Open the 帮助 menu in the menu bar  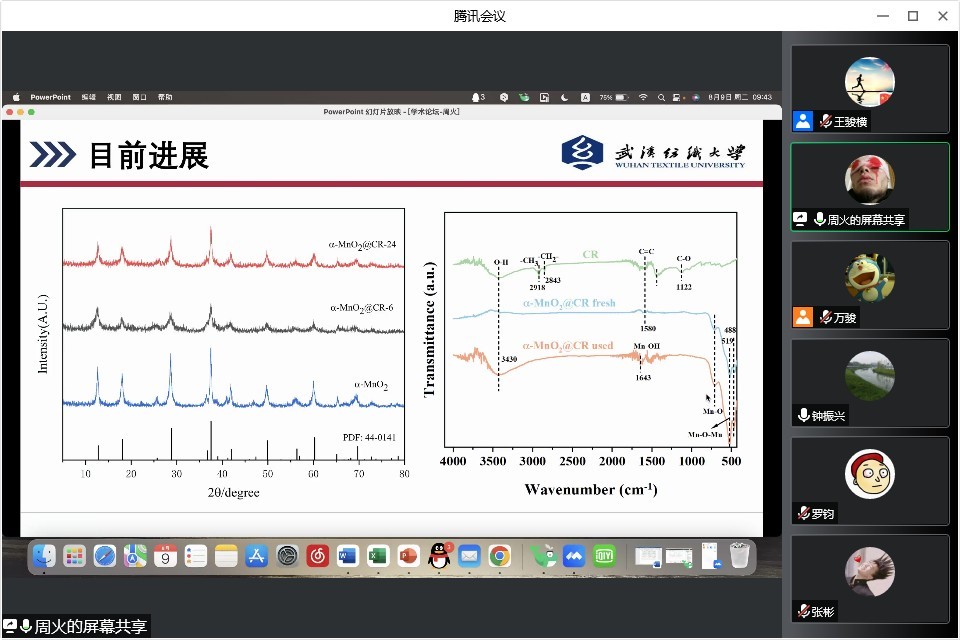point(165,97)
